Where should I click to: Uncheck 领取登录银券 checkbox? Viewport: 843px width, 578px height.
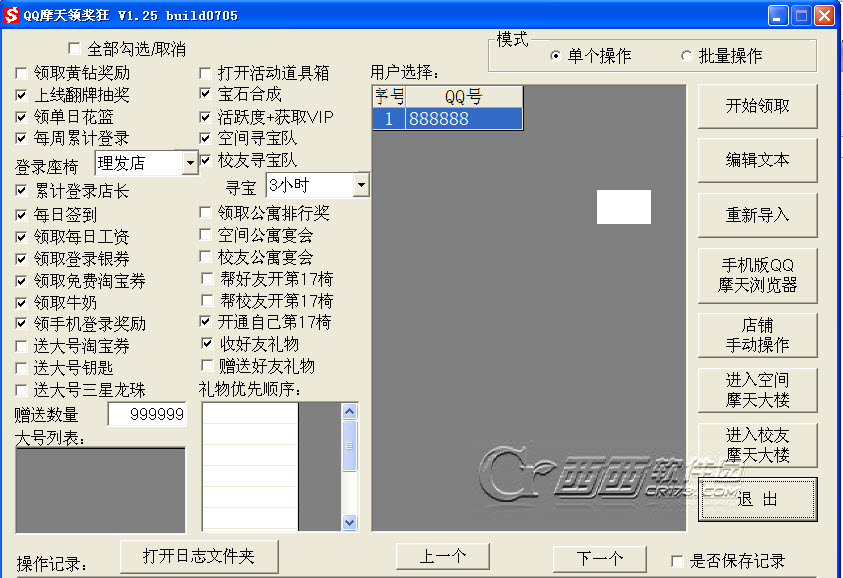click(x=22, y=259)
